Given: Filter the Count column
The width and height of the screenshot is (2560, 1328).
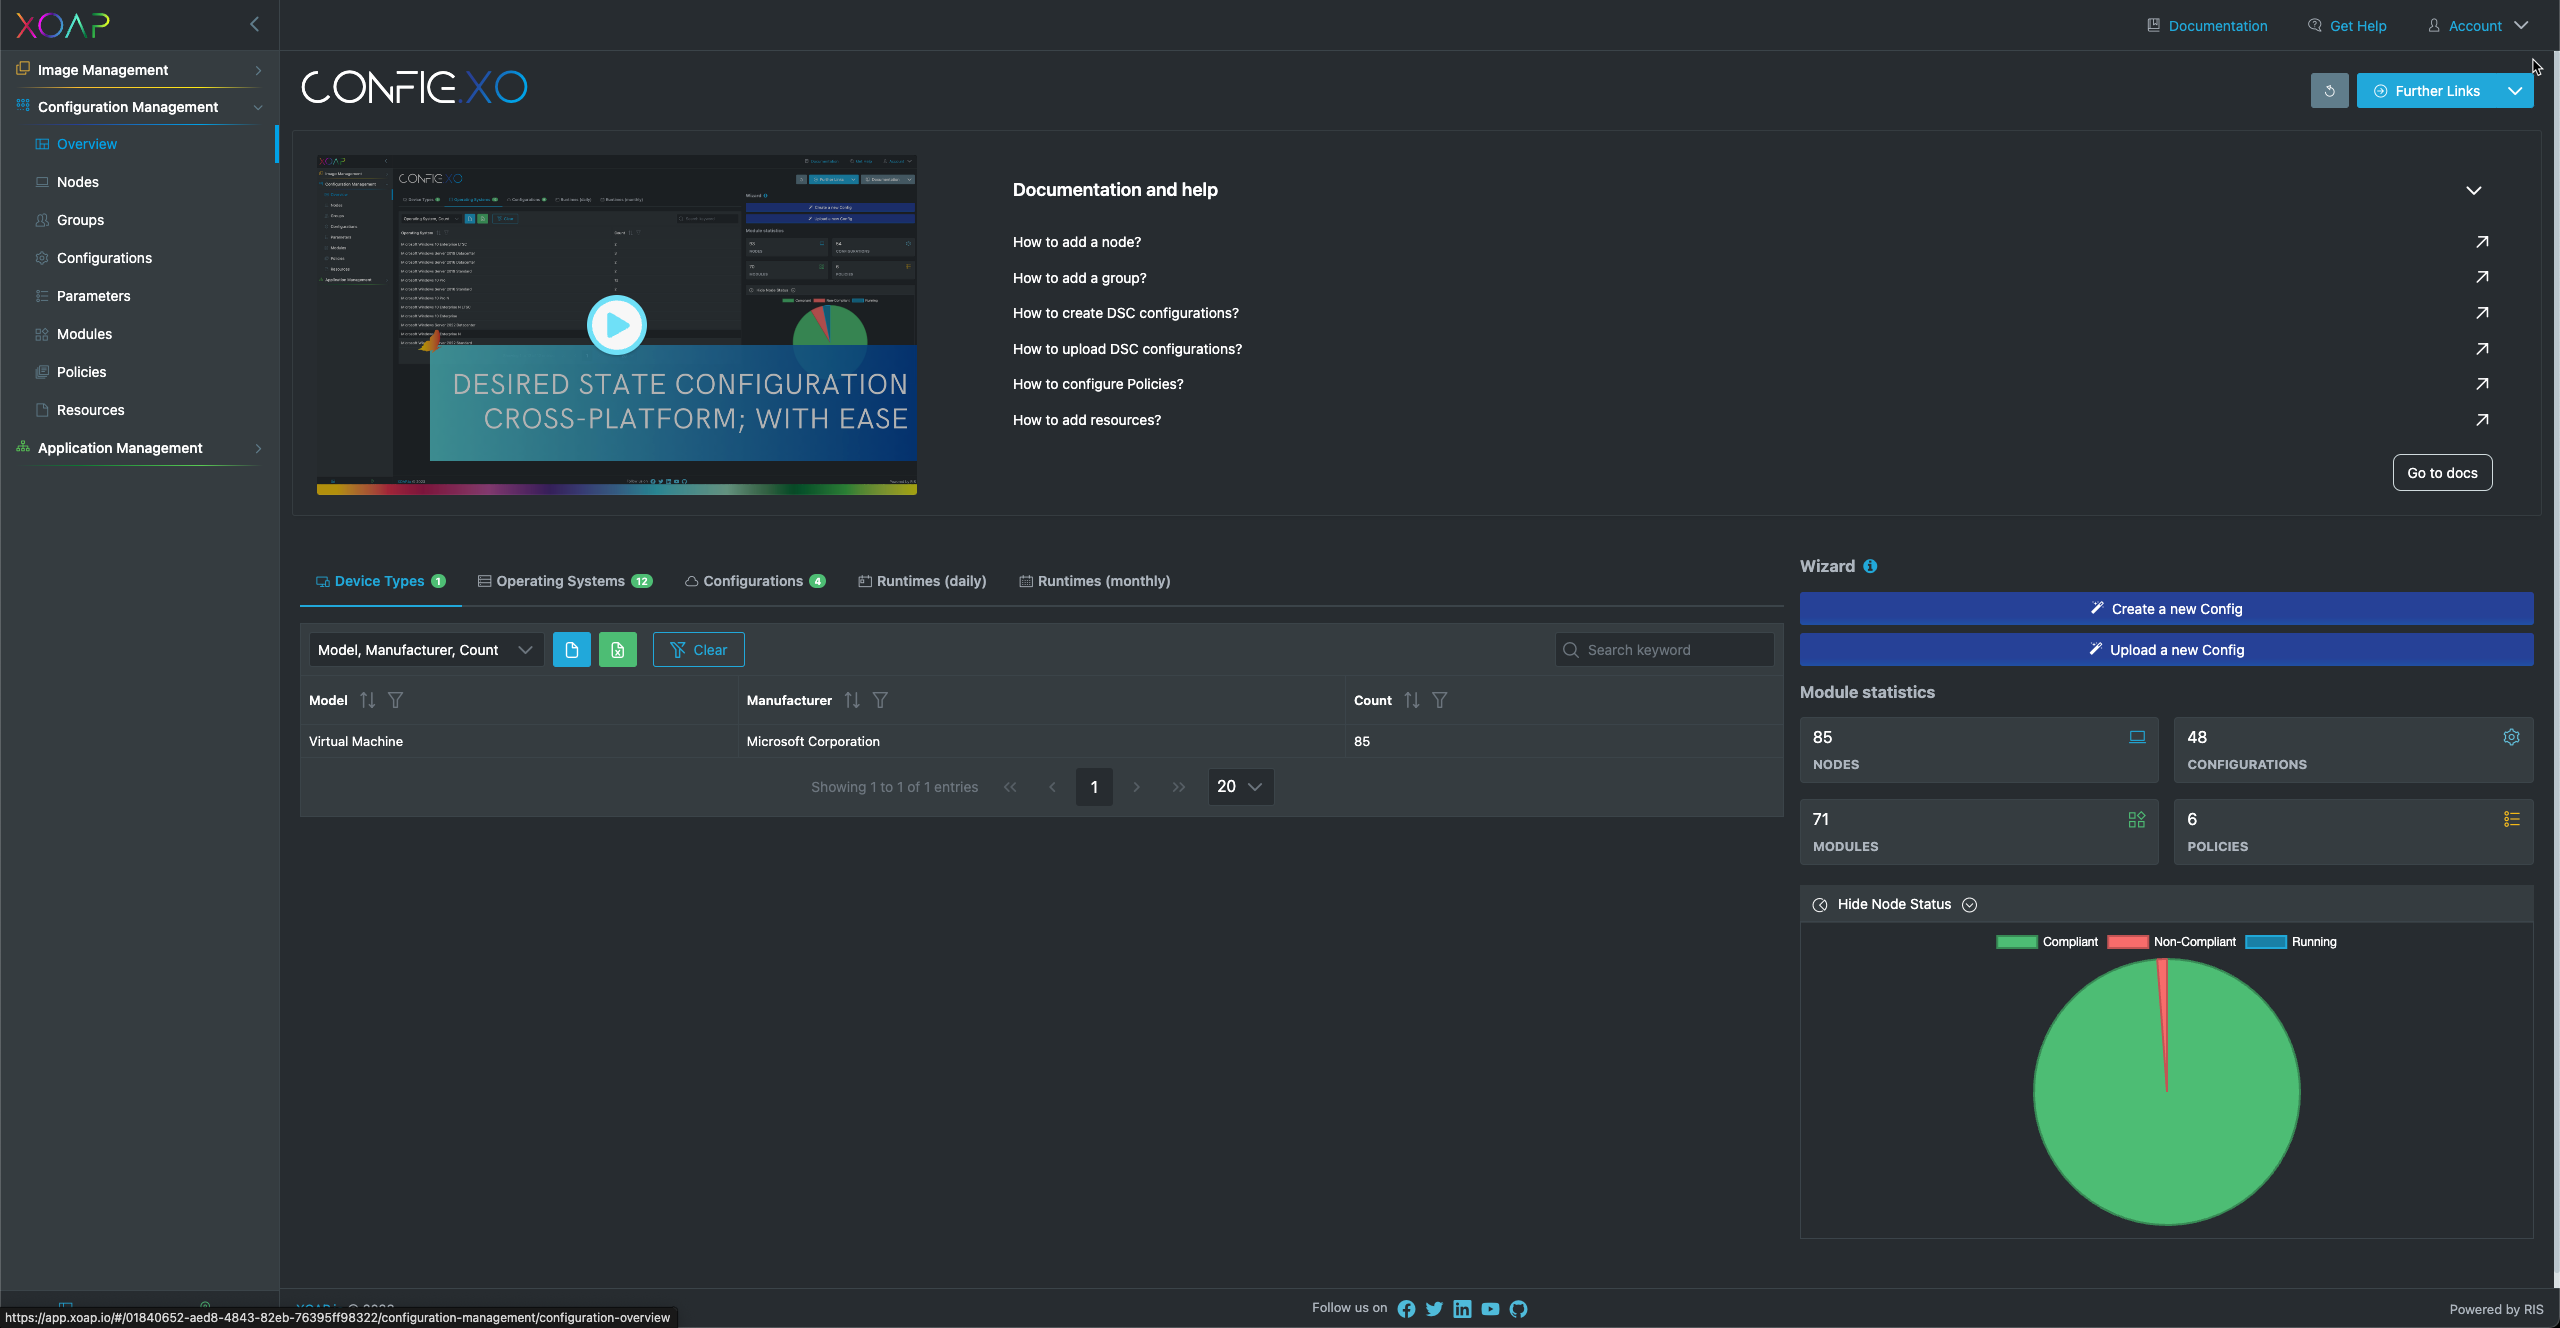Looking at the screenshot, I should pos(1439,700).
